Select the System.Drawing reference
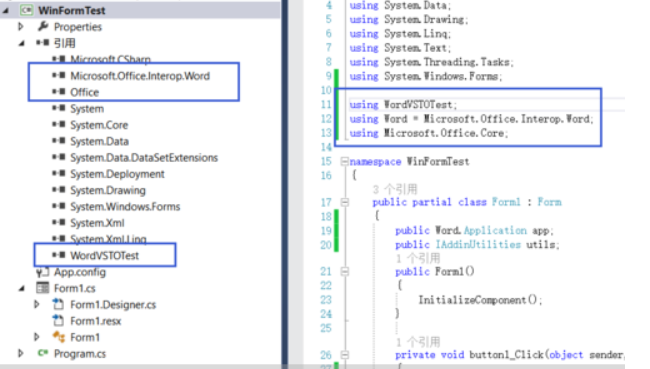This screenshot has width=650, height=369. click(x=108, y=190)
